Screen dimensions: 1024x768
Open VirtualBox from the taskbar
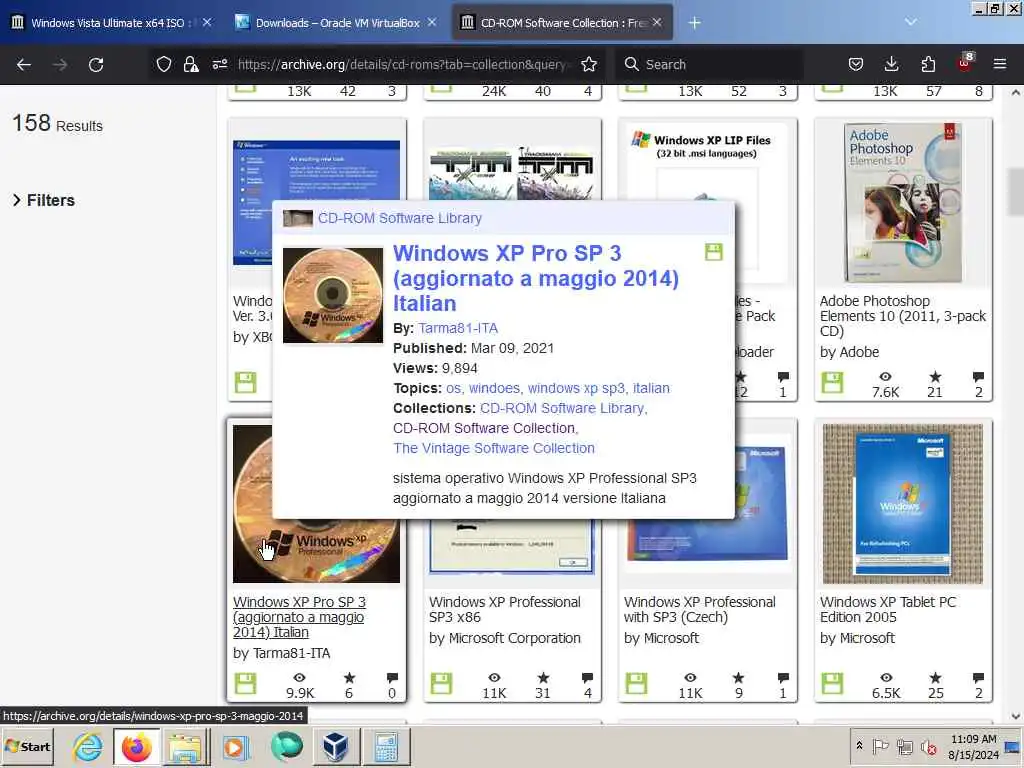(336, 747)
